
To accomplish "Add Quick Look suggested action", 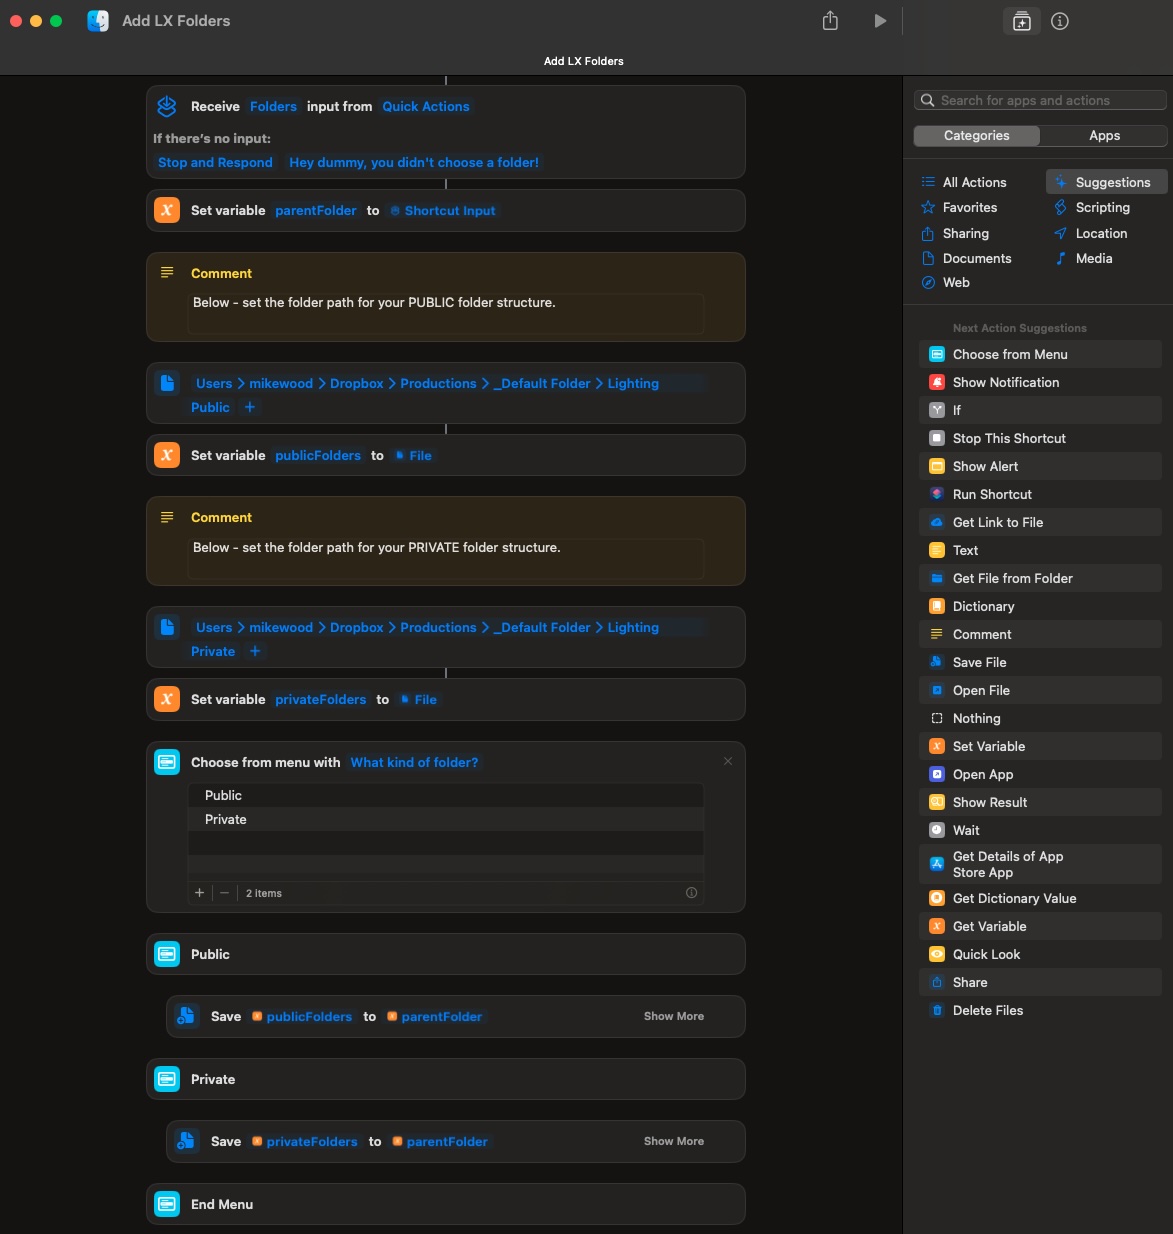I will [x=1040, y=954].
